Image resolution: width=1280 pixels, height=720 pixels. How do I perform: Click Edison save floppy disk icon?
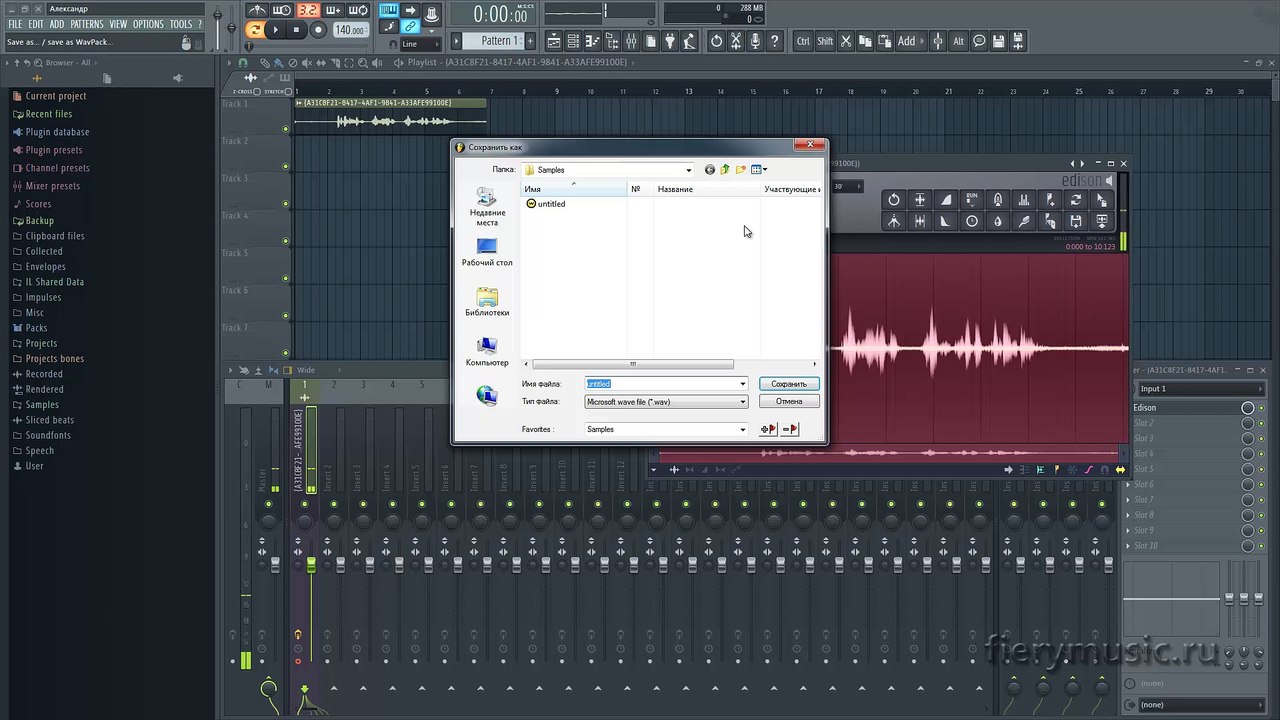pyautogui.click(x=1076, y=221)
